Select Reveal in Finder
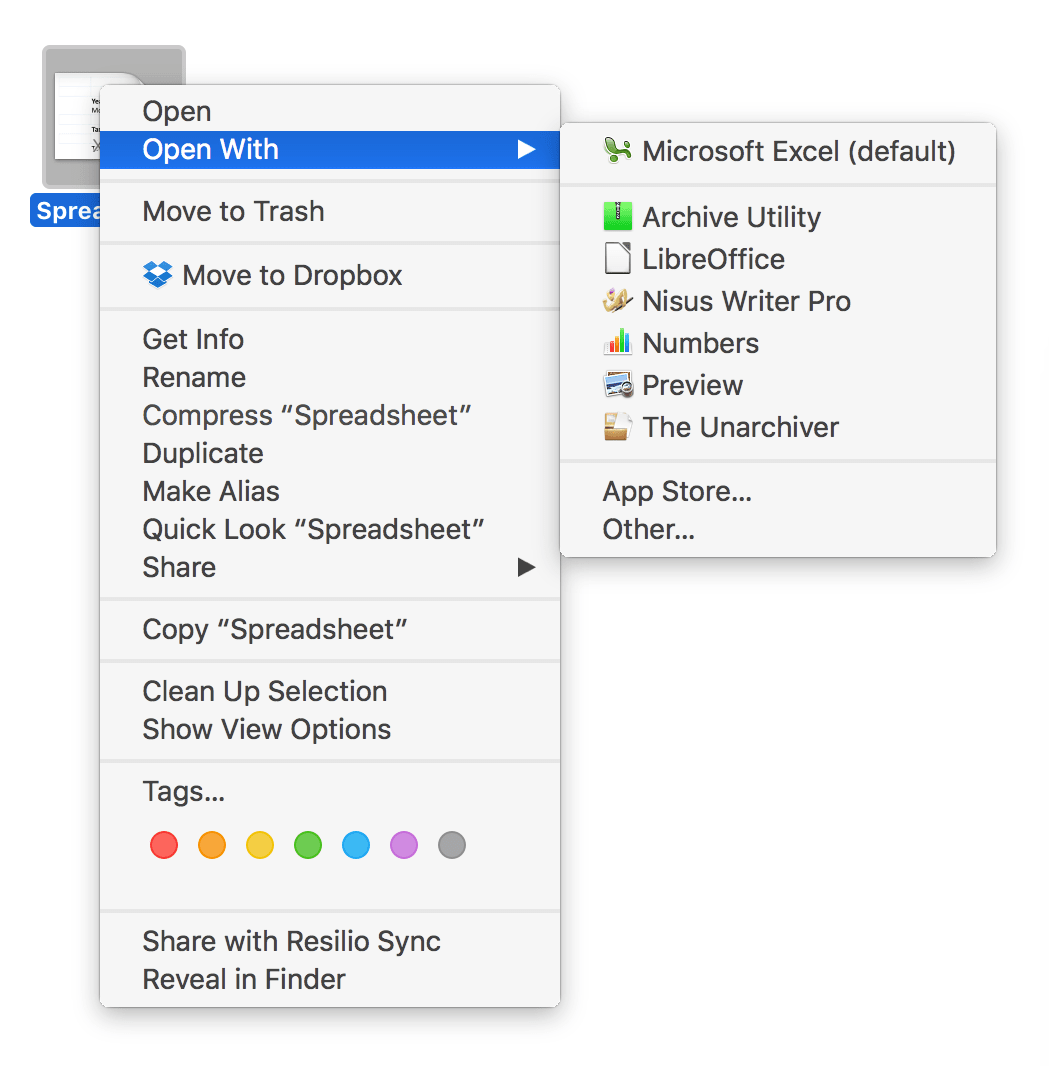Viewport: 1049px width, 1066px height. [330, 980]
